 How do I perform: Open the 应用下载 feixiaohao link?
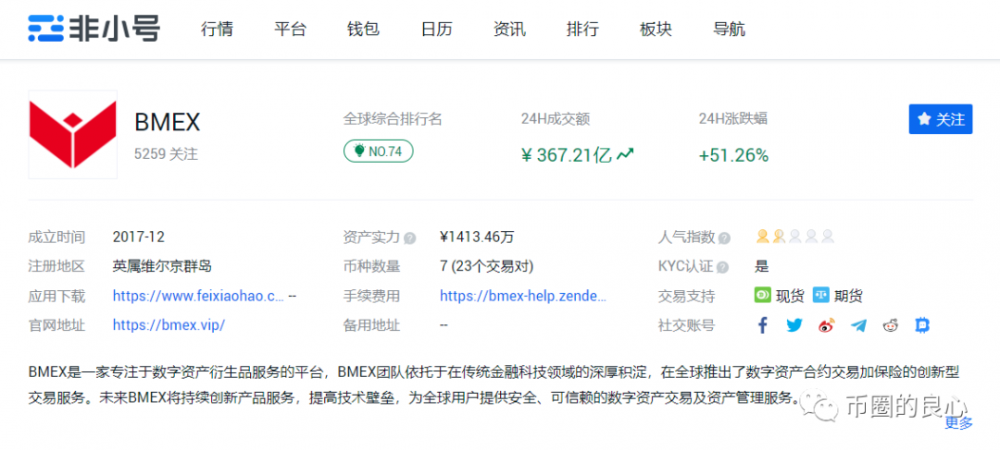coord(198,296)
